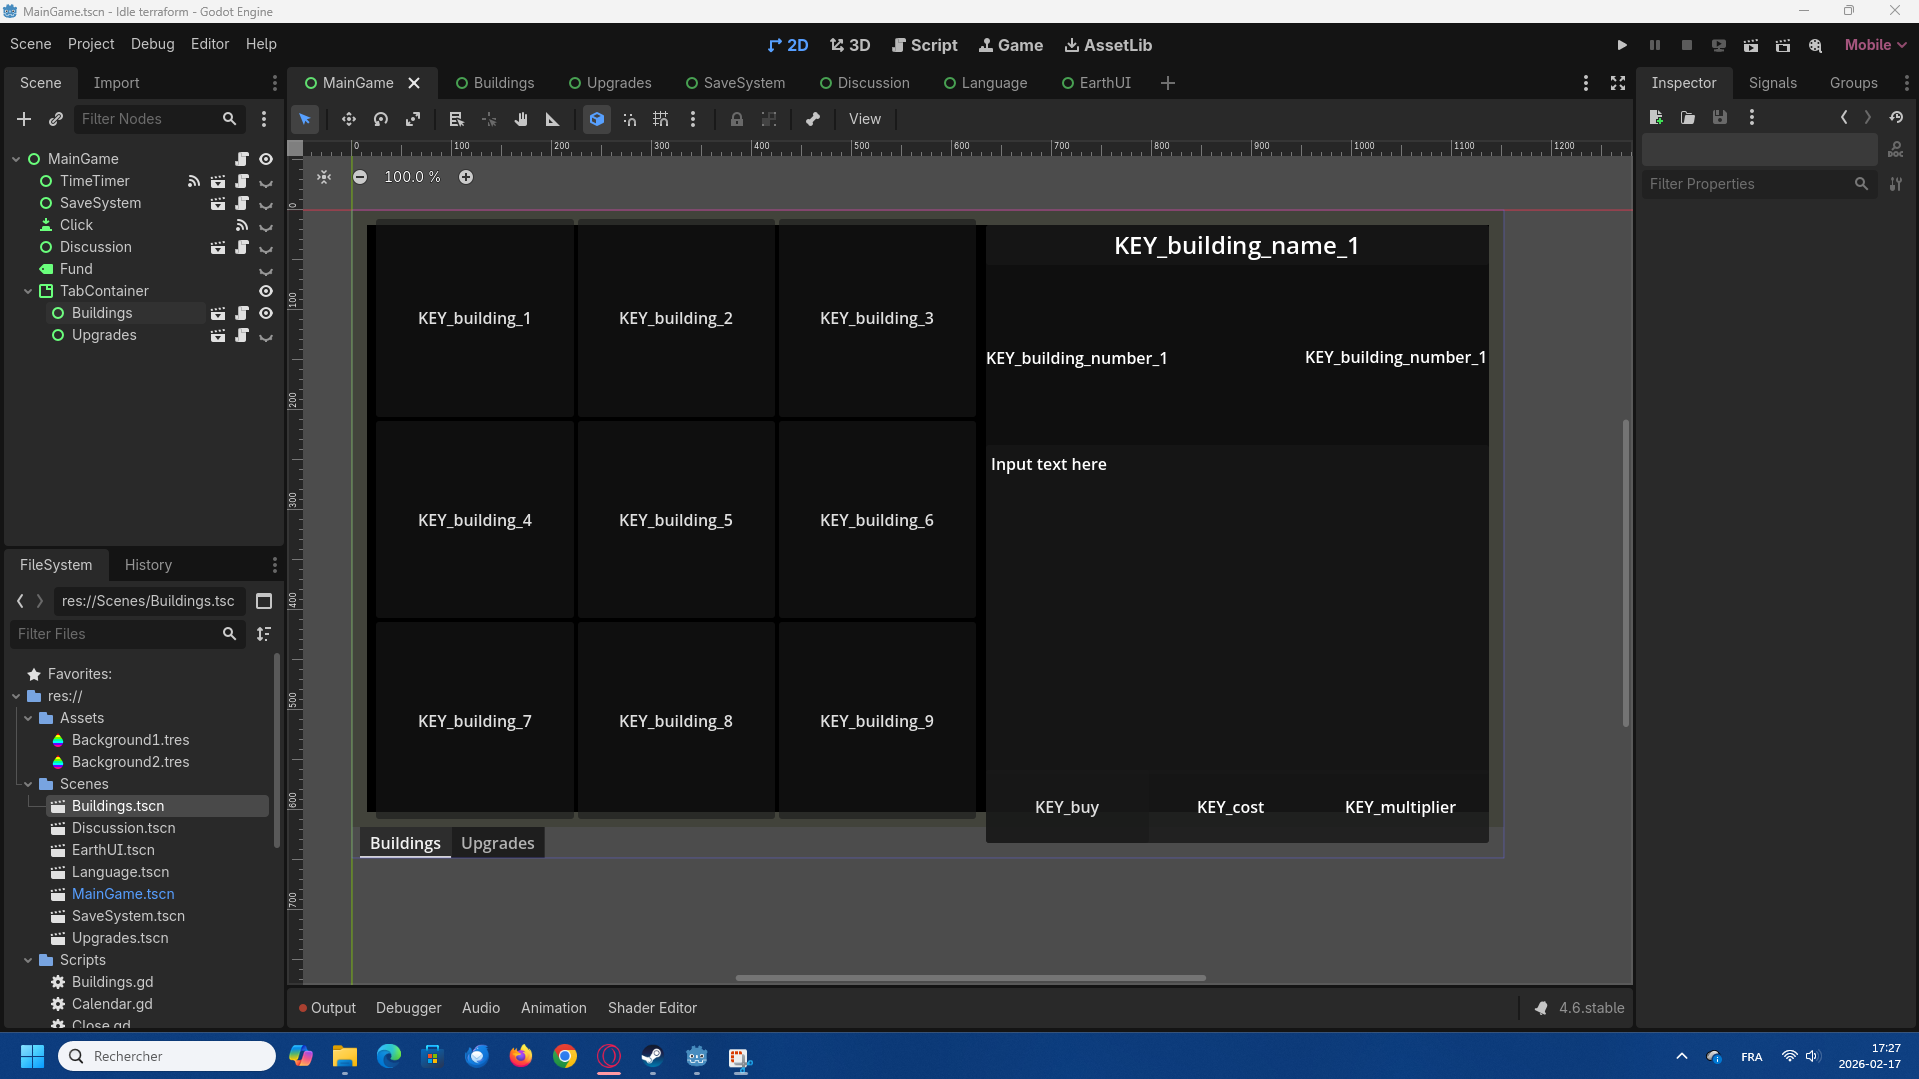Toggle grid snapping in the toolbar

pos(661,119)
